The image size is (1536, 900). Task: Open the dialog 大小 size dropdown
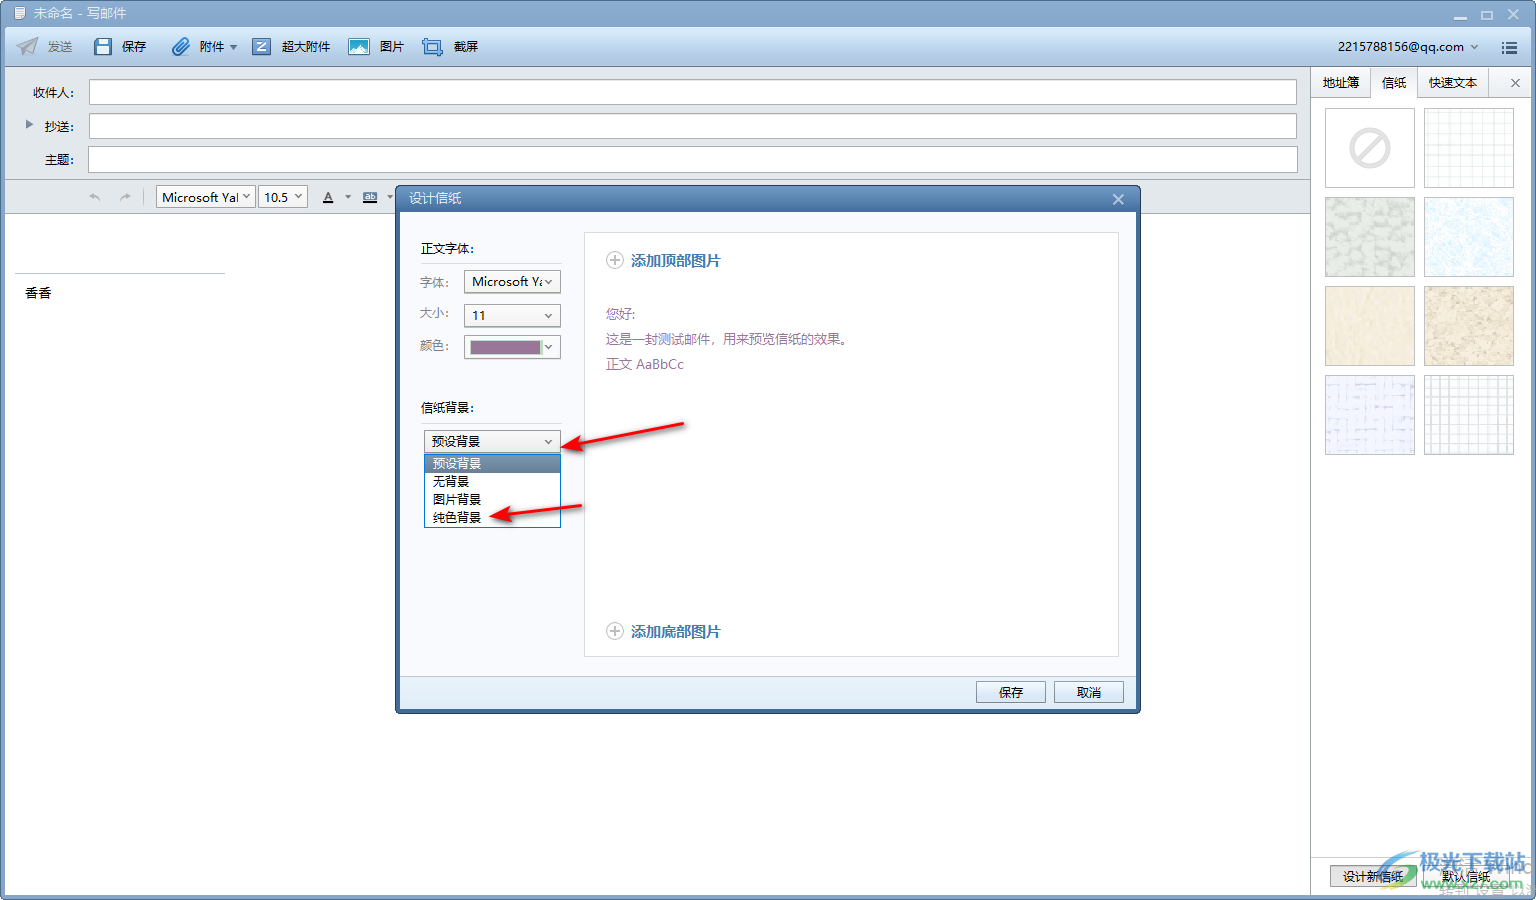pyautogui.click(x=512, y=315)
